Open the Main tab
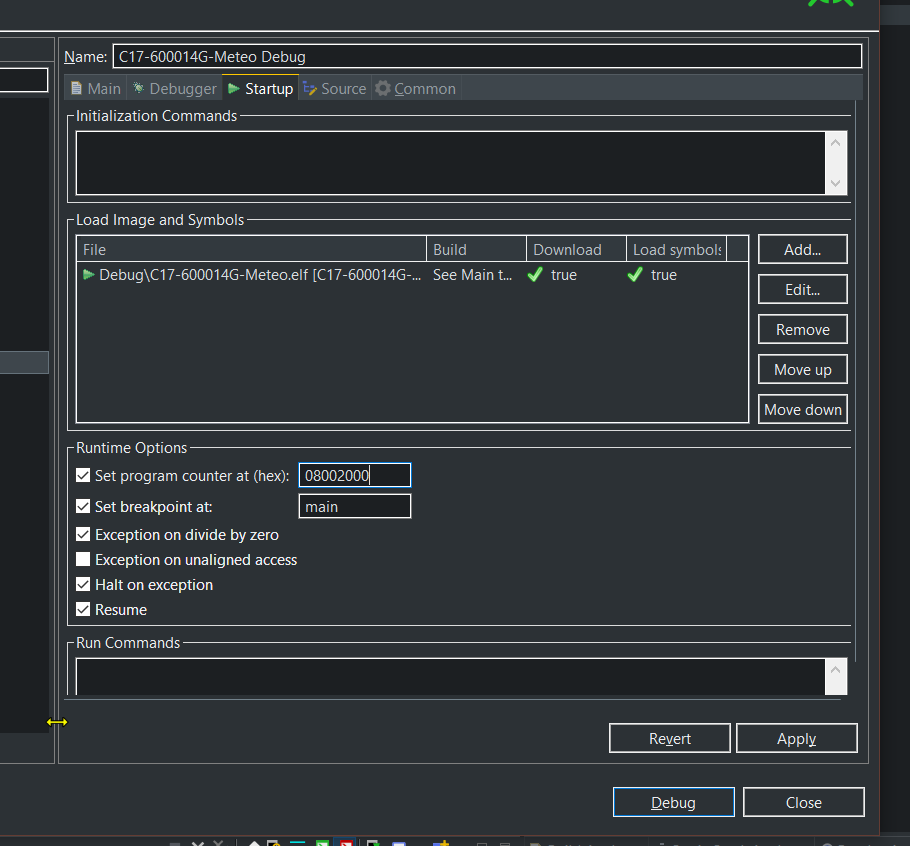This screenshot has height=846, width=910. (x=96, y=88)
